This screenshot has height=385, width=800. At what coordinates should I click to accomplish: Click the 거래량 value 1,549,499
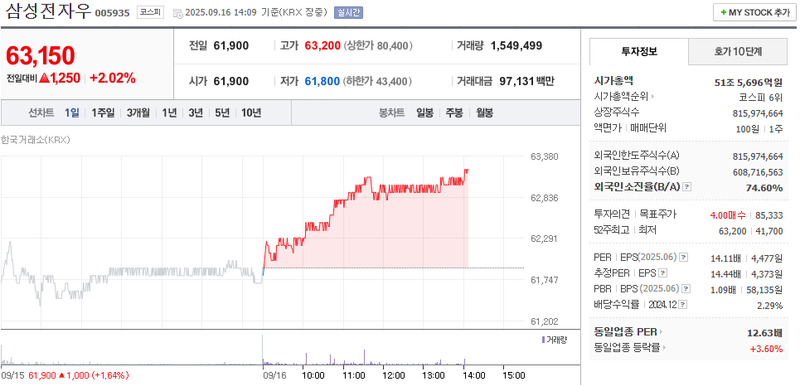pyautogui.click(x=516, y=46)
